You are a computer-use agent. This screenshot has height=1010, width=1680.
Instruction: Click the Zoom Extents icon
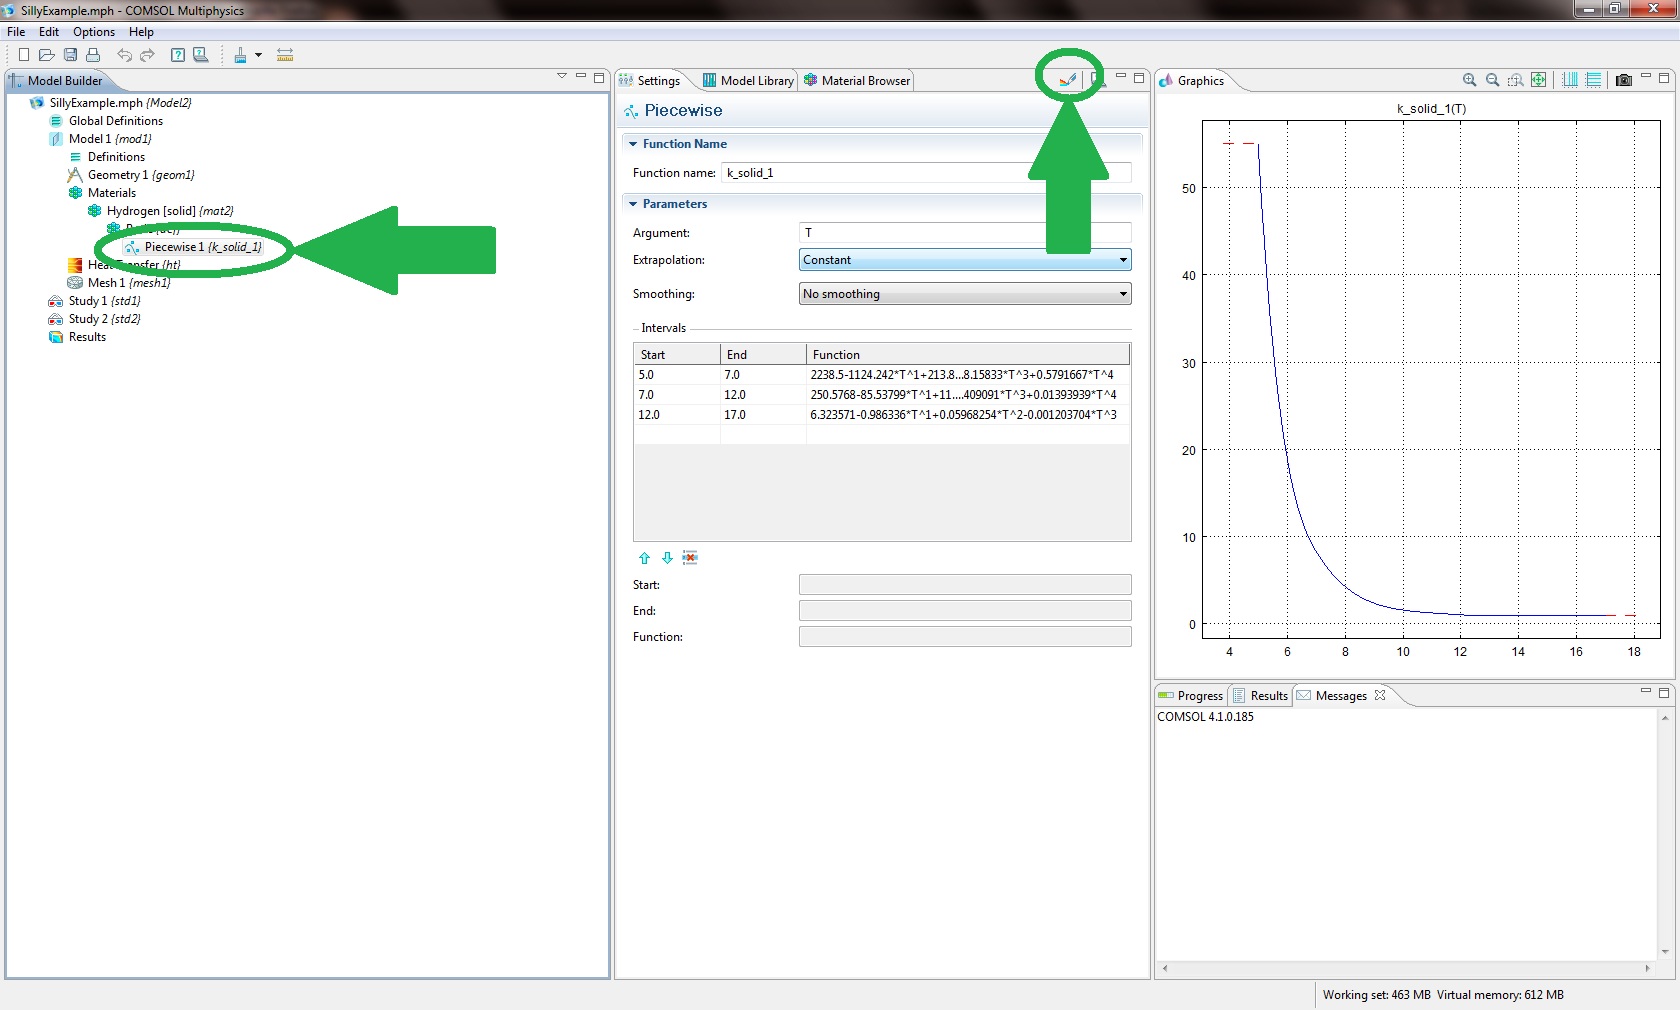(x=1538, y=80)
